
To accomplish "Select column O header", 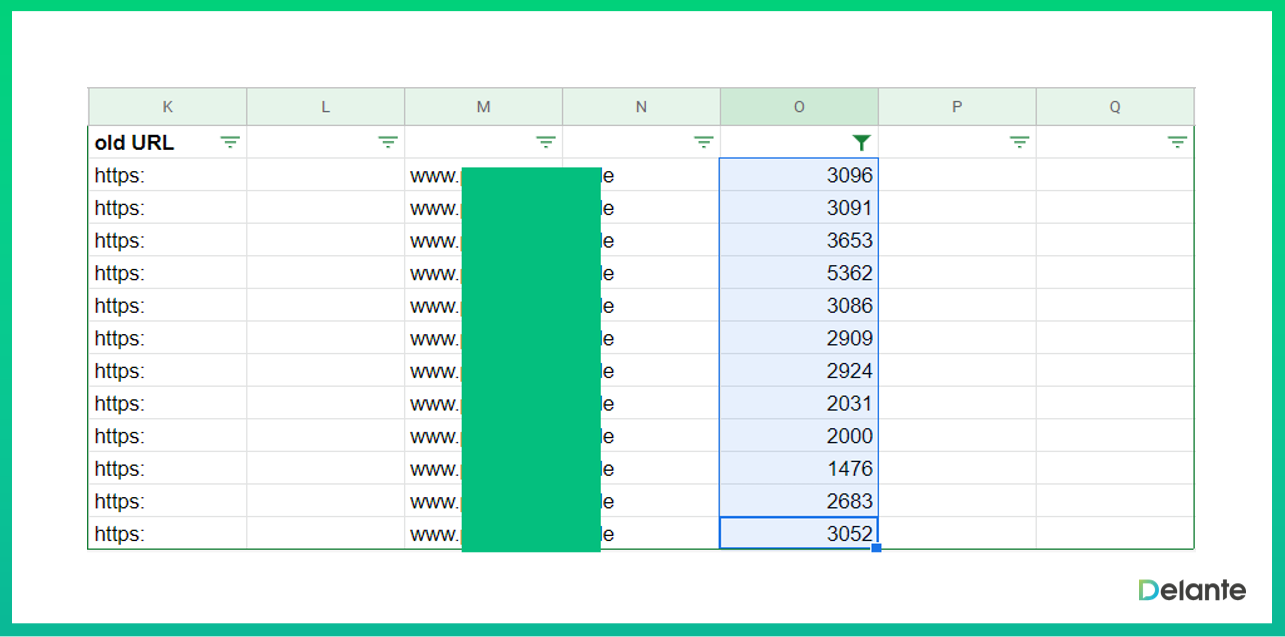I will tap(799, 107).
